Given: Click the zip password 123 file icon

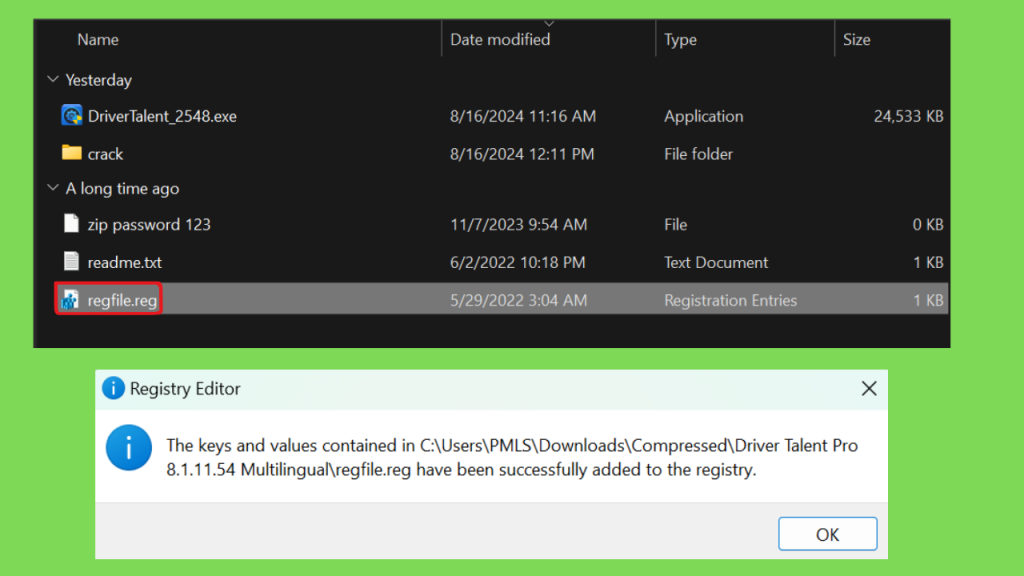Looking at the screenshot, I should point(71,223).
